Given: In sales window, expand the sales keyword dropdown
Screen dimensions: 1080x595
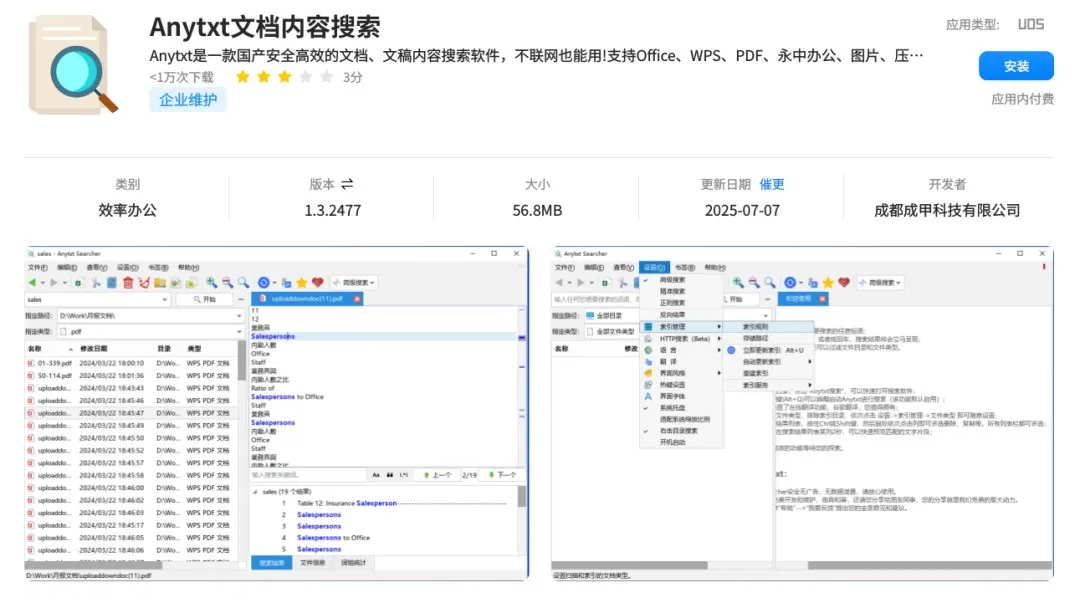Looking at the screenshot, I should tap(165, 300).
